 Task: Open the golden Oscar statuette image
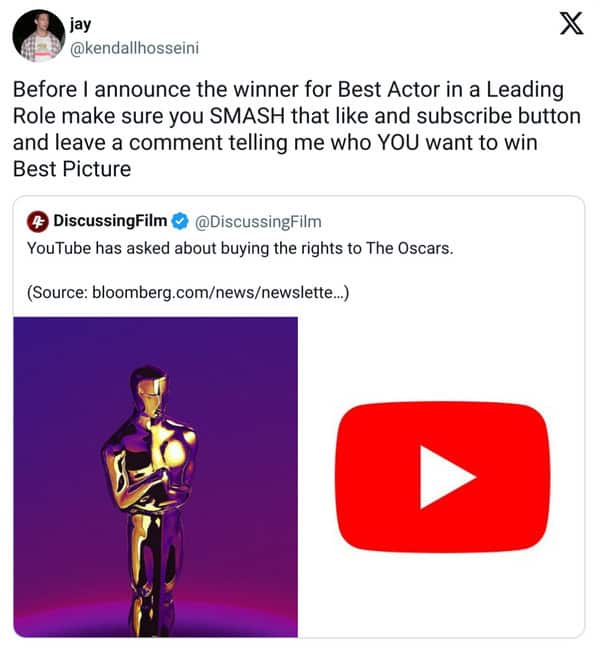[x=155, y=477]
